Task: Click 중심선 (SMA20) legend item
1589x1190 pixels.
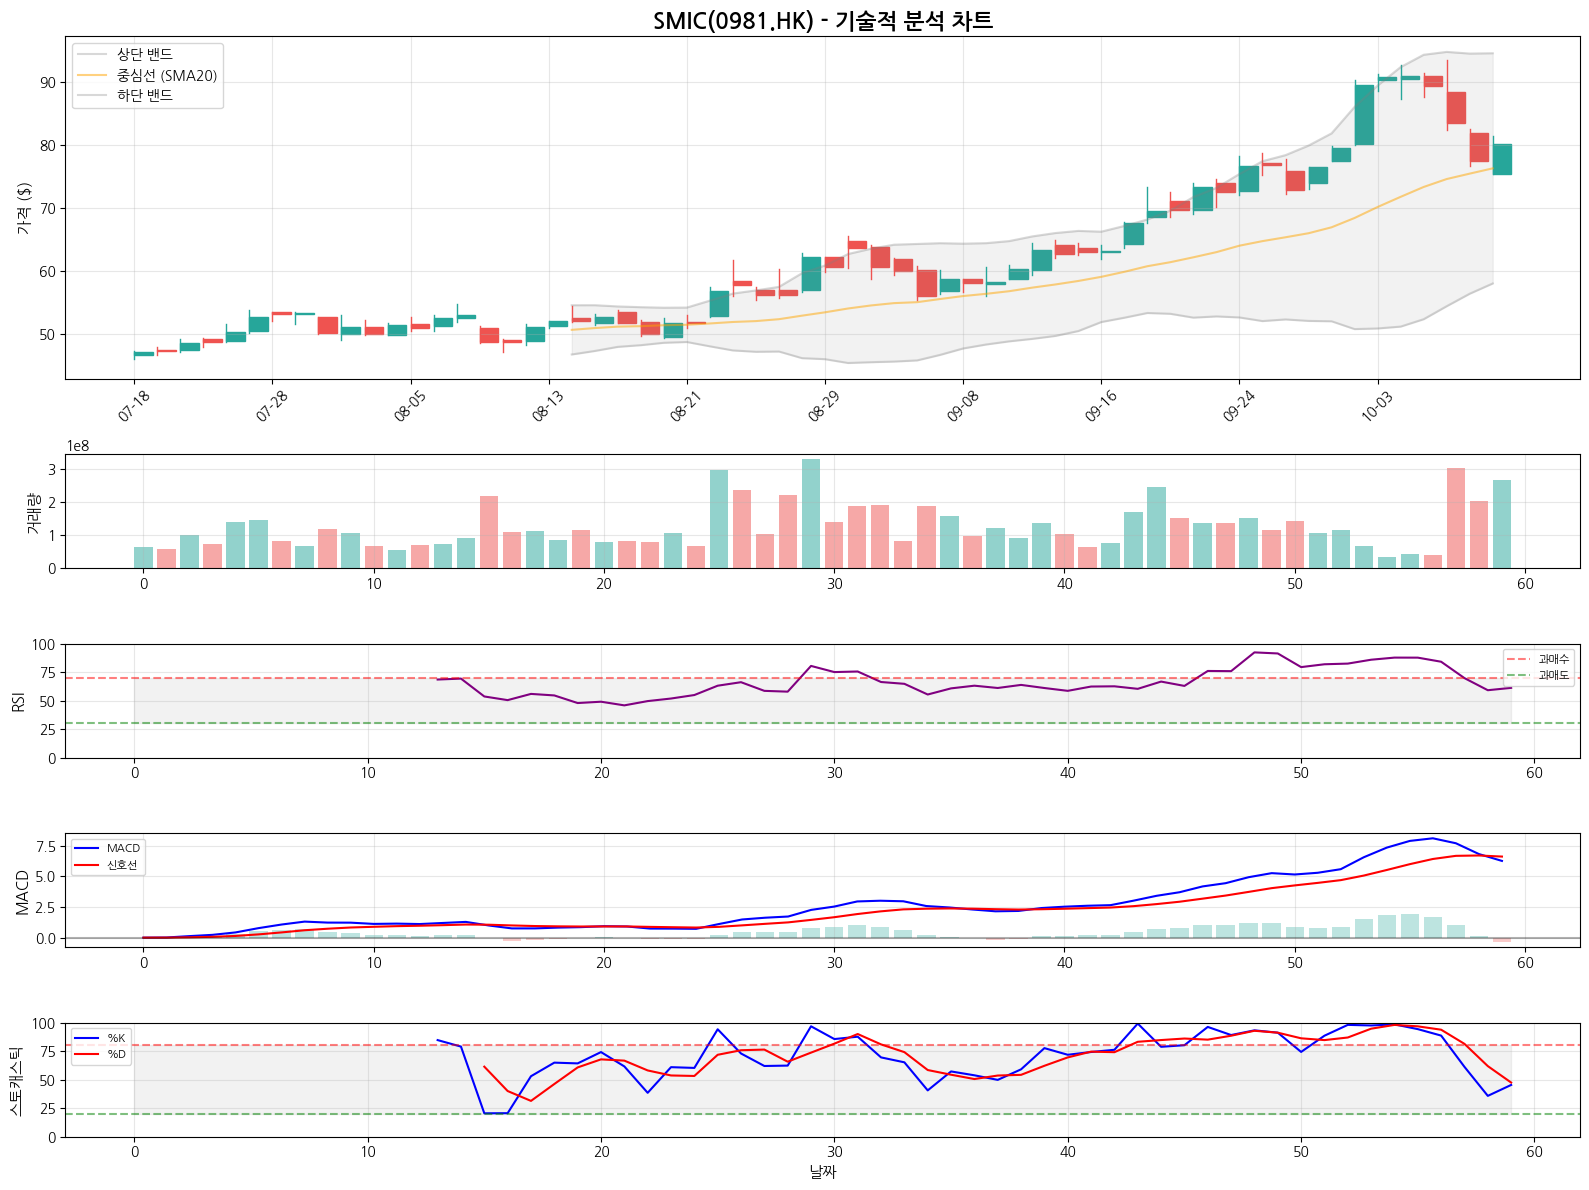Action: (x=166, y=75)
